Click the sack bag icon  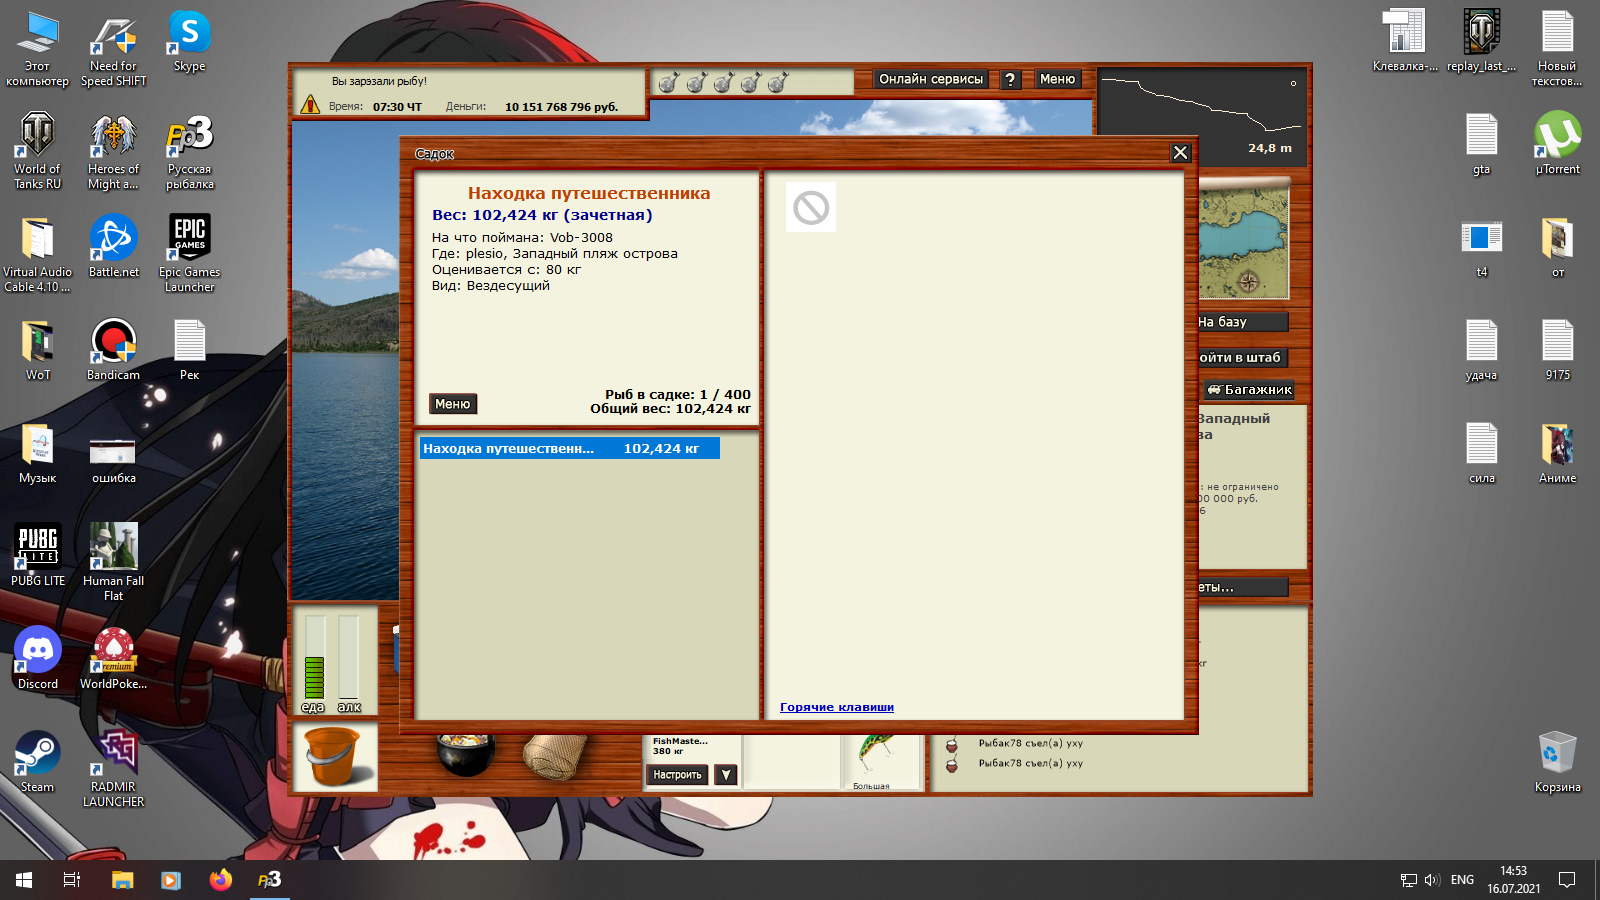point(555,757)
